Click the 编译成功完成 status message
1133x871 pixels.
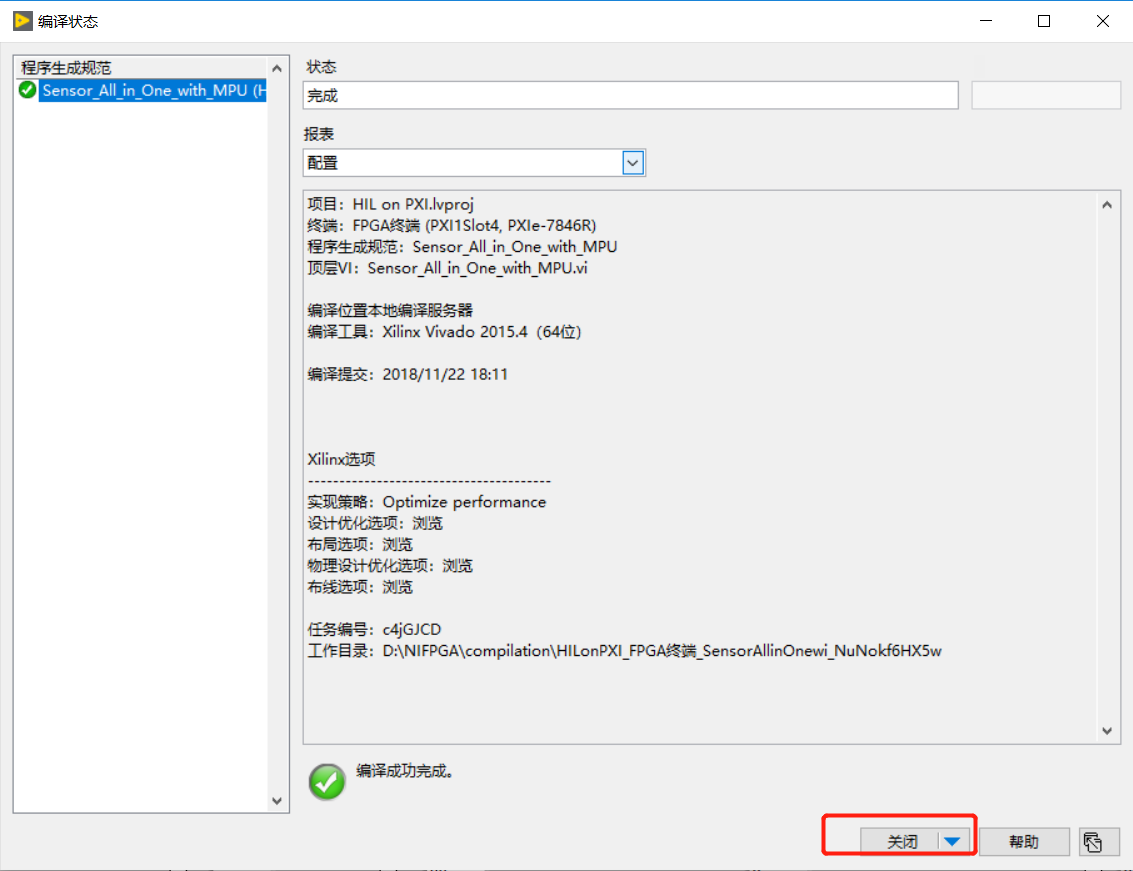405,771
